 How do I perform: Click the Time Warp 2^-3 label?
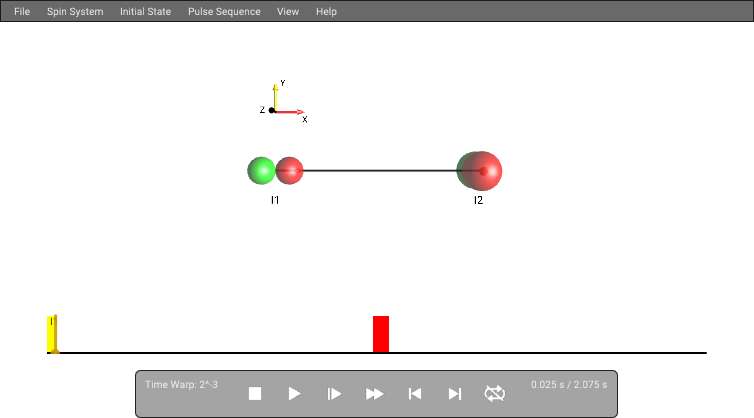[x=182, y=385]
